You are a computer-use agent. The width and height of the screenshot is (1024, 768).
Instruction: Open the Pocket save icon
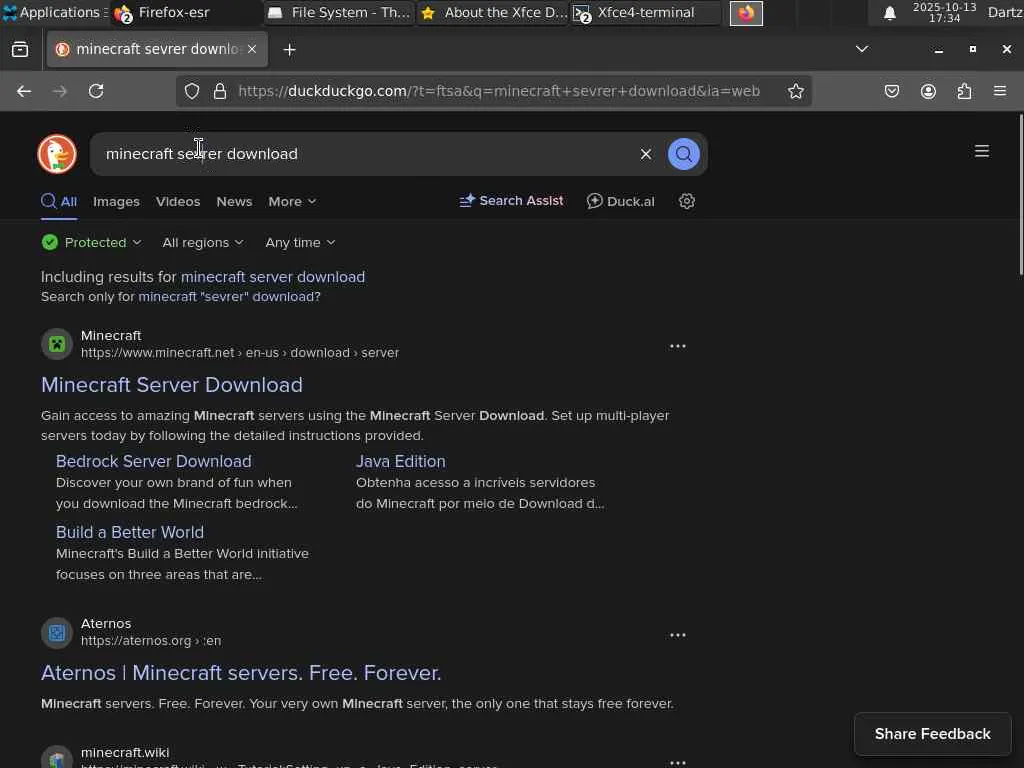891,91
